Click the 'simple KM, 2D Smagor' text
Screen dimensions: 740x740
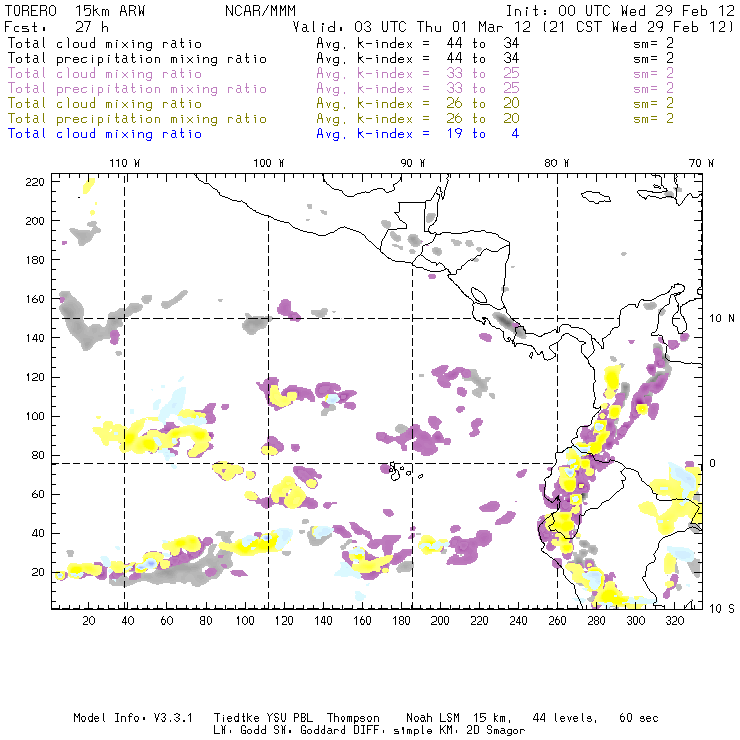pos(459,731)
